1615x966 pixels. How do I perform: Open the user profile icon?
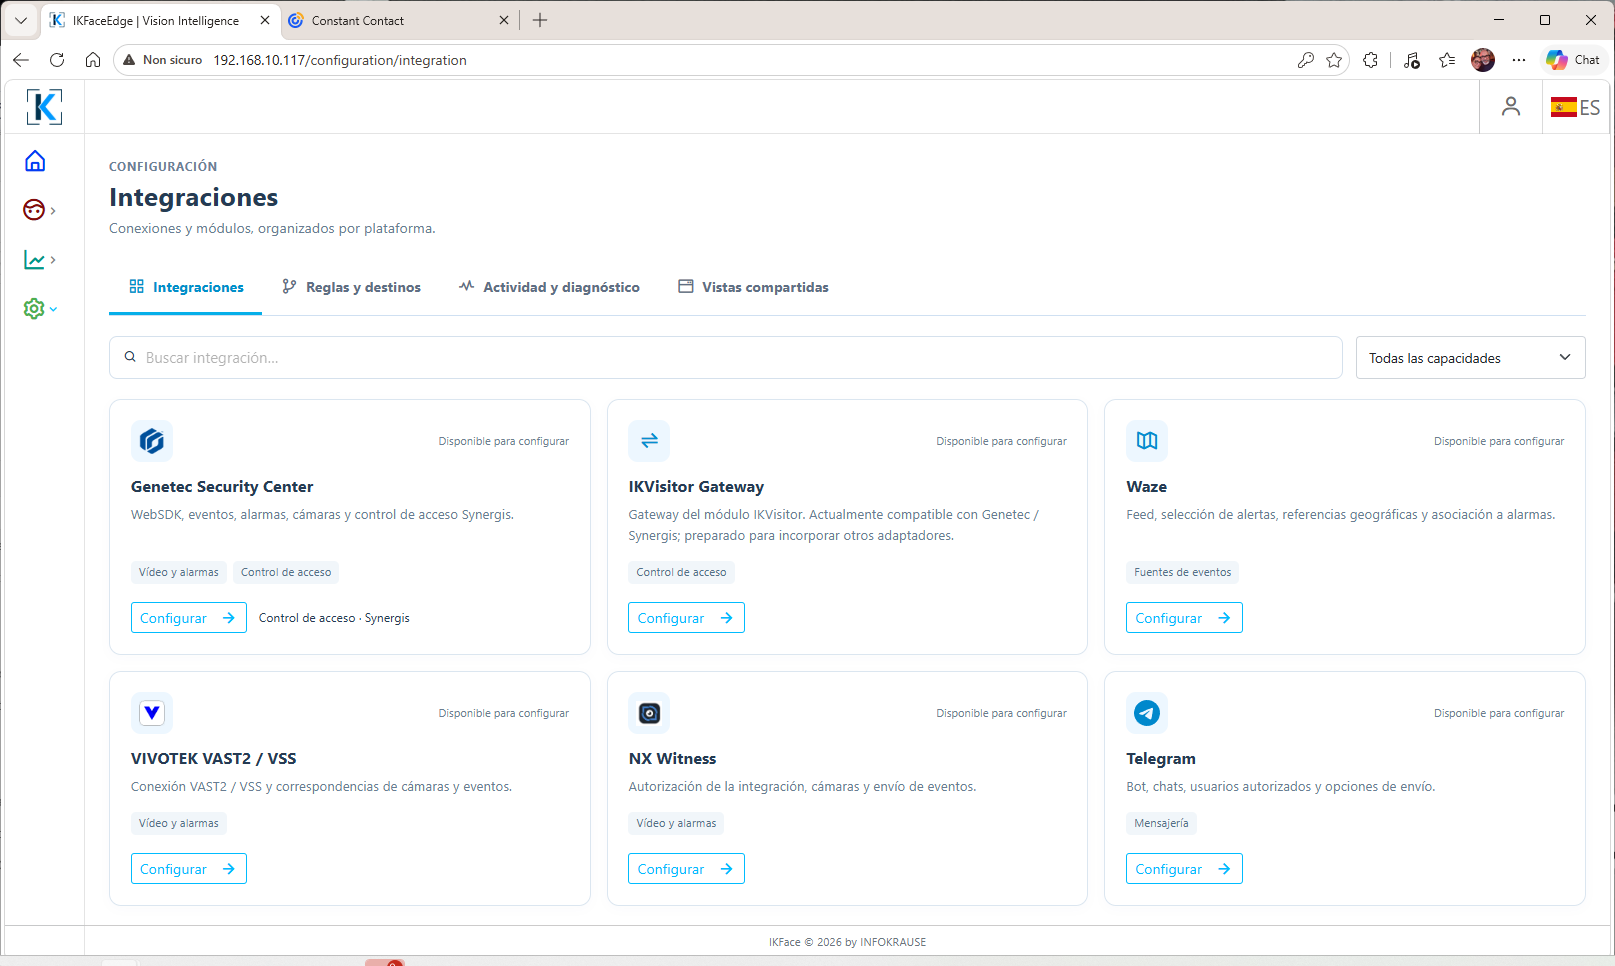click(x=1511, y=107)
